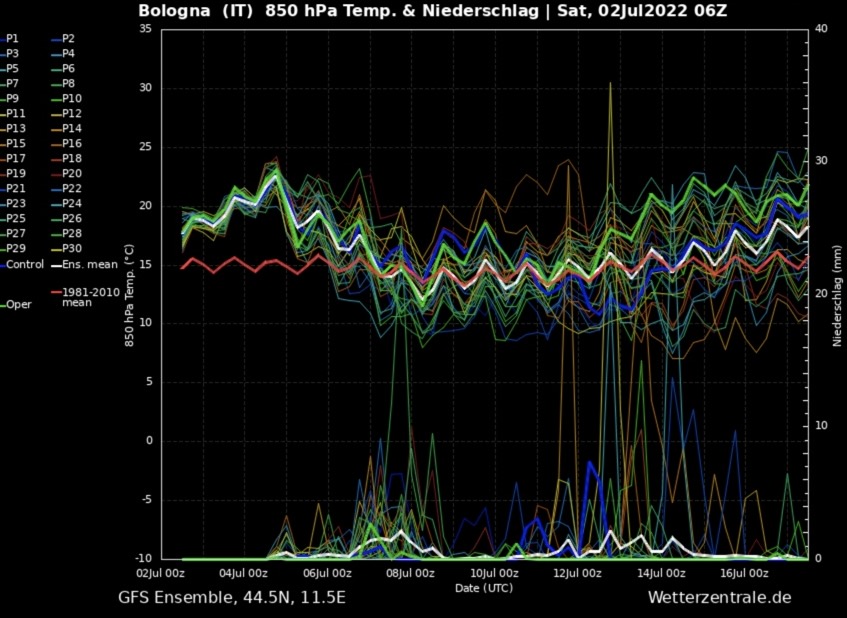Click the 15 tick on temperature axis
This screenshot has width=847, height=618.
146,265
